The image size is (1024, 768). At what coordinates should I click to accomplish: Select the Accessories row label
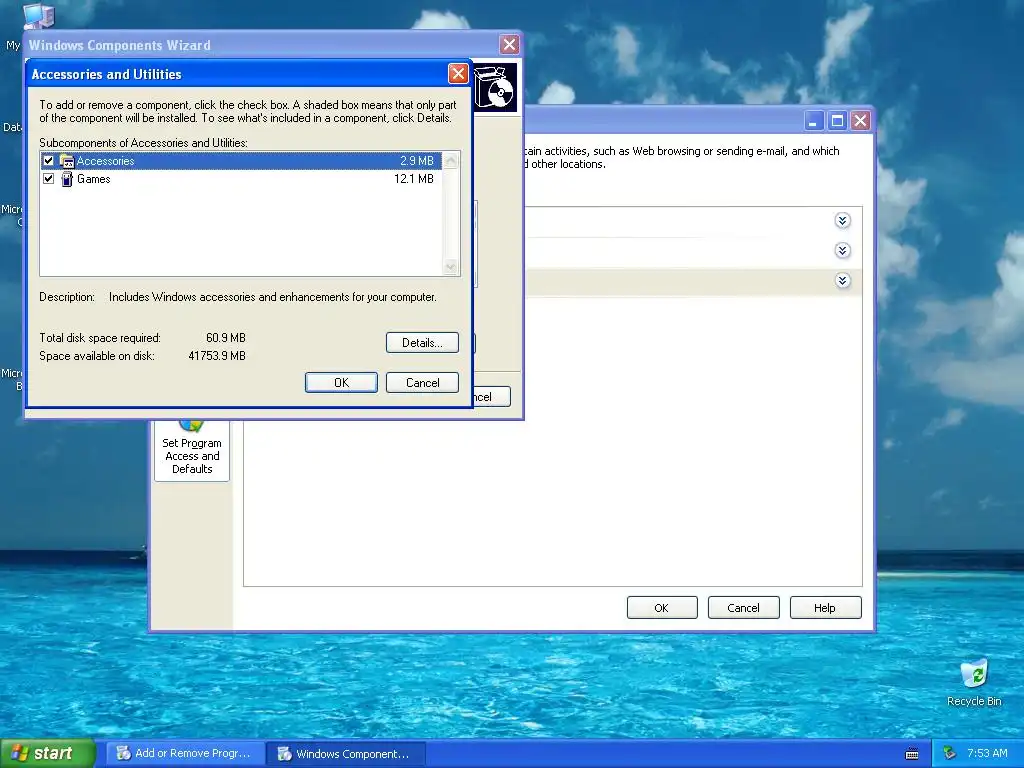pyautogui.click(x=105, y=161)
